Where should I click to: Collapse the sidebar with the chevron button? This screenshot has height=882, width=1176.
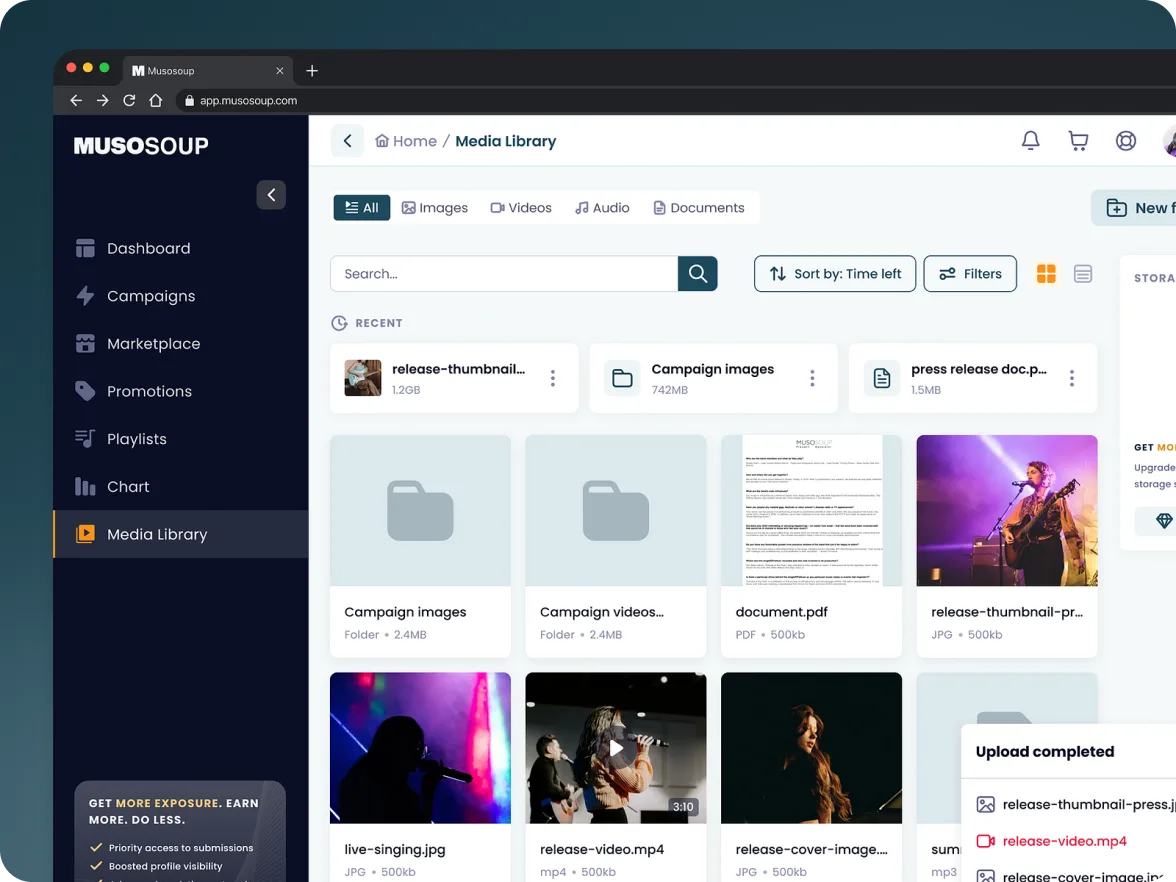271,195
